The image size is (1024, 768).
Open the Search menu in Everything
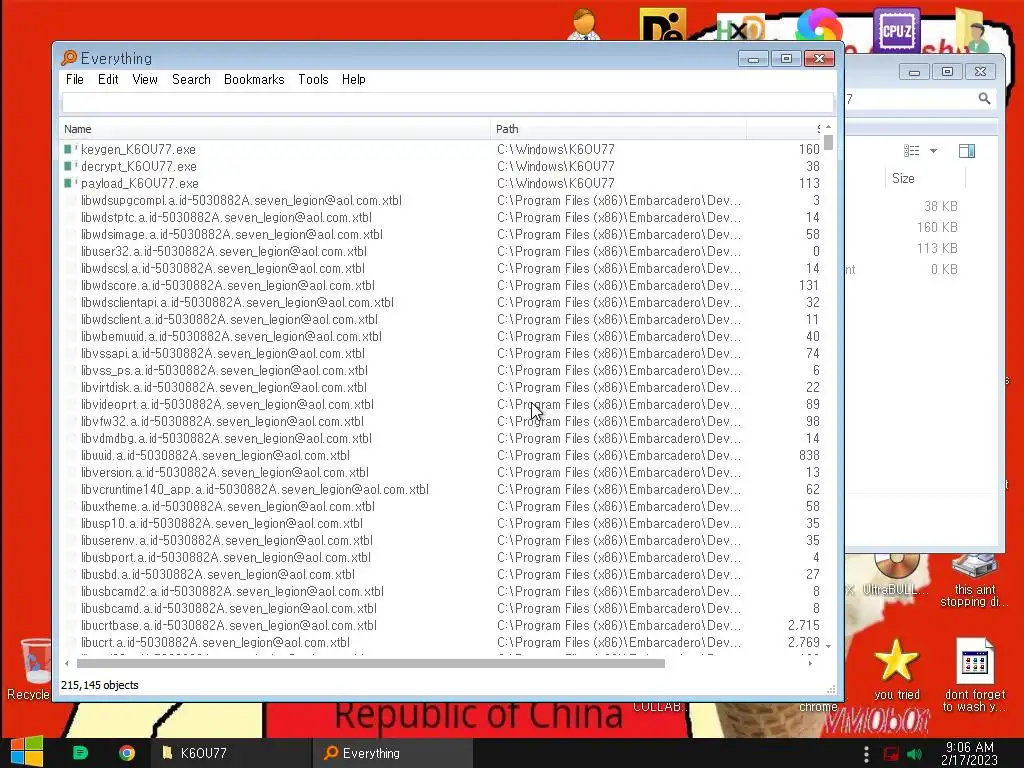point(191,80)
